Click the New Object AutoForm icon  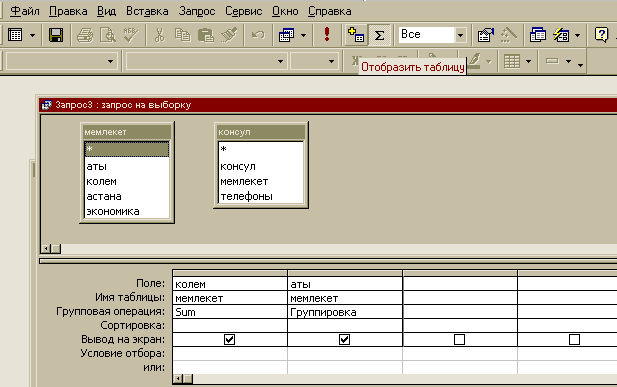click(561, 35)
